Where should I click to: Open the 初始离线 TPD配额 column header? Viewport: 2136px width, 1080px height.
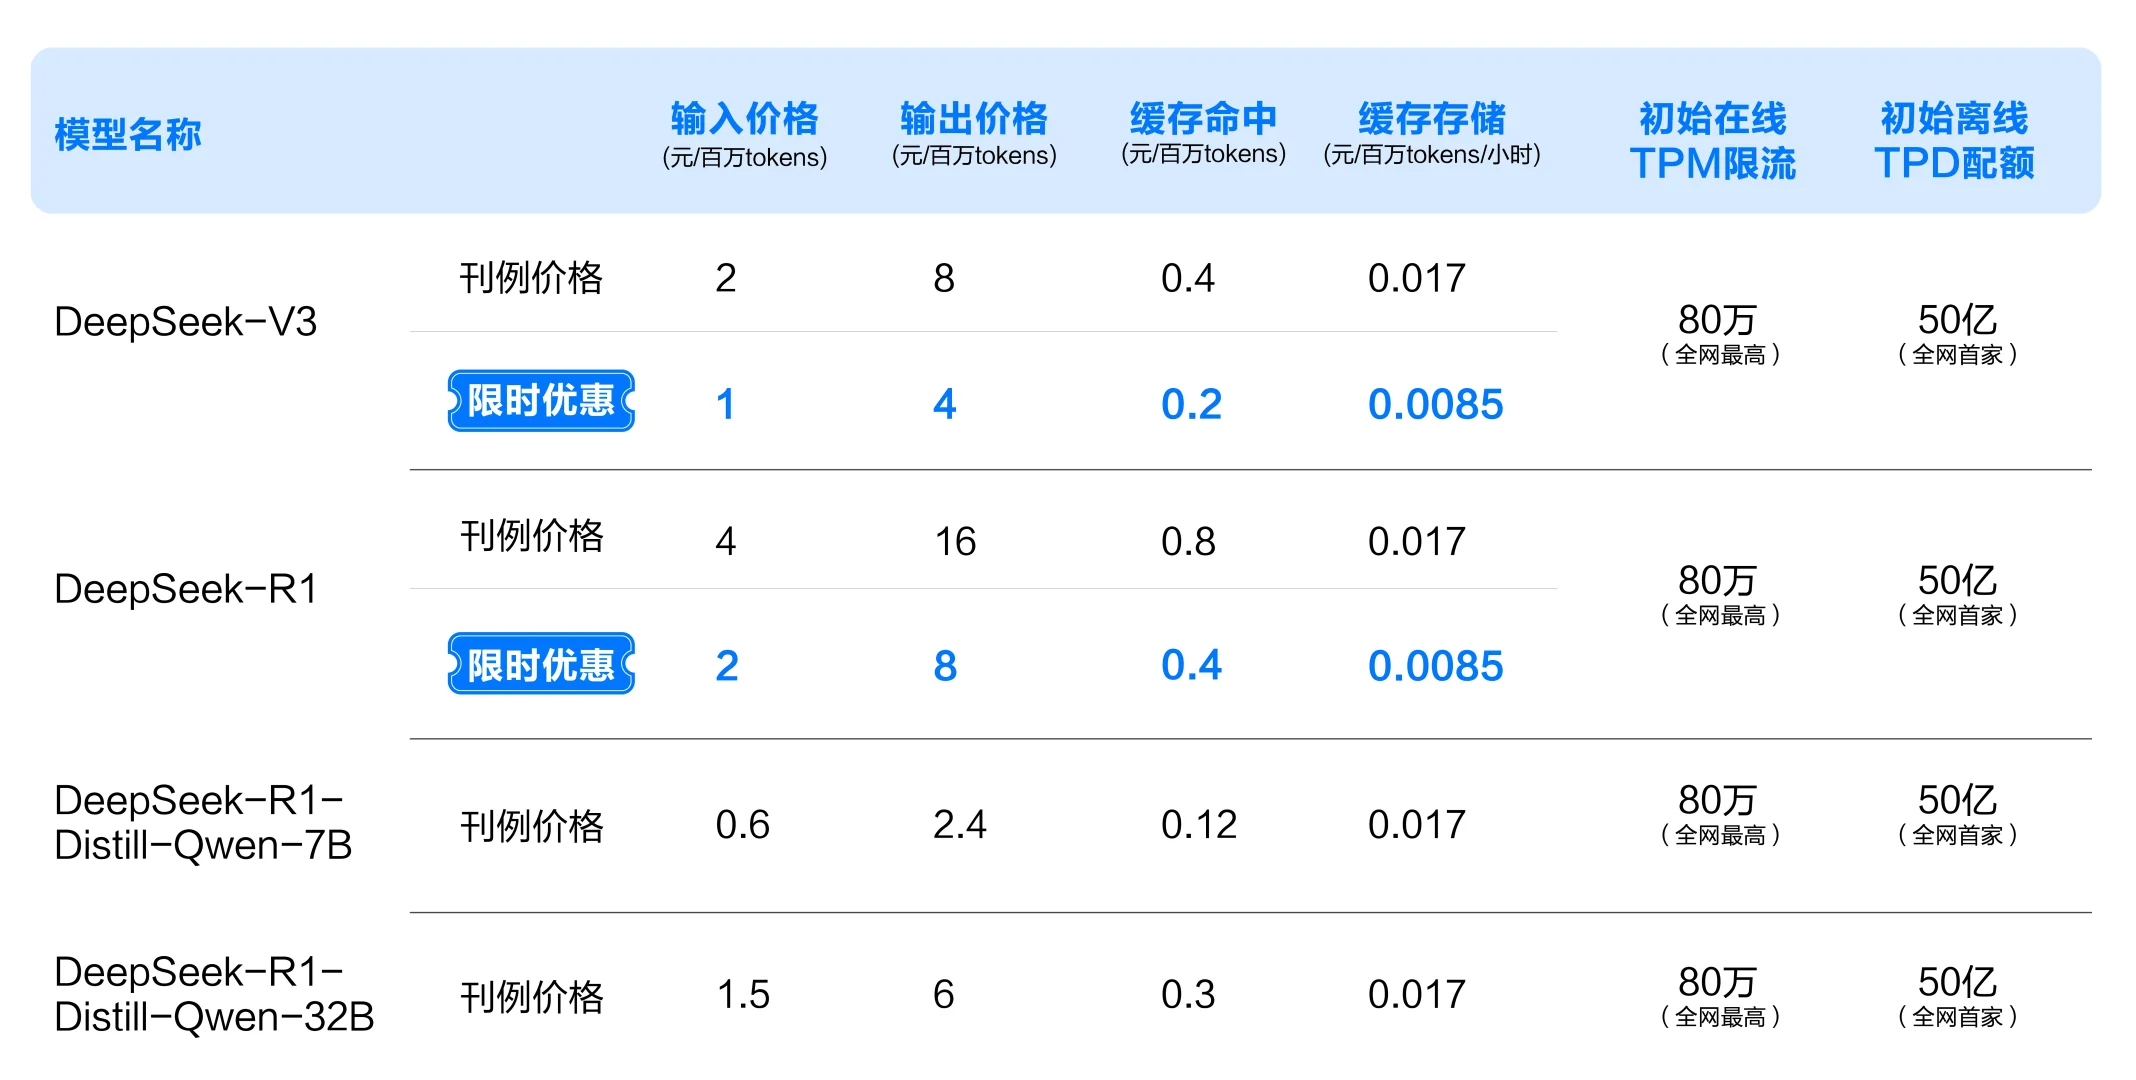pyautogui.click(x=1955, y=140)
